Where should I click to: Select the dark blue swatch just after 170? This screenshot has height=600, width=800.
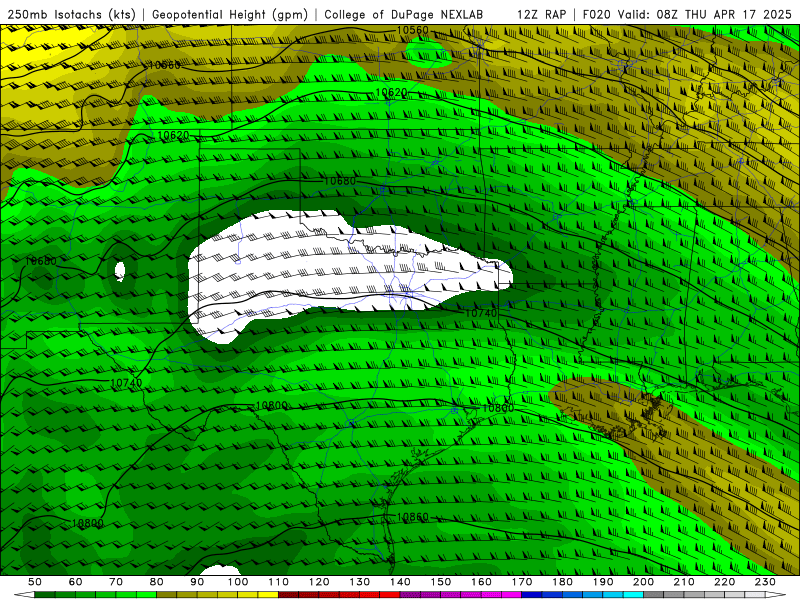click(532, 595)
